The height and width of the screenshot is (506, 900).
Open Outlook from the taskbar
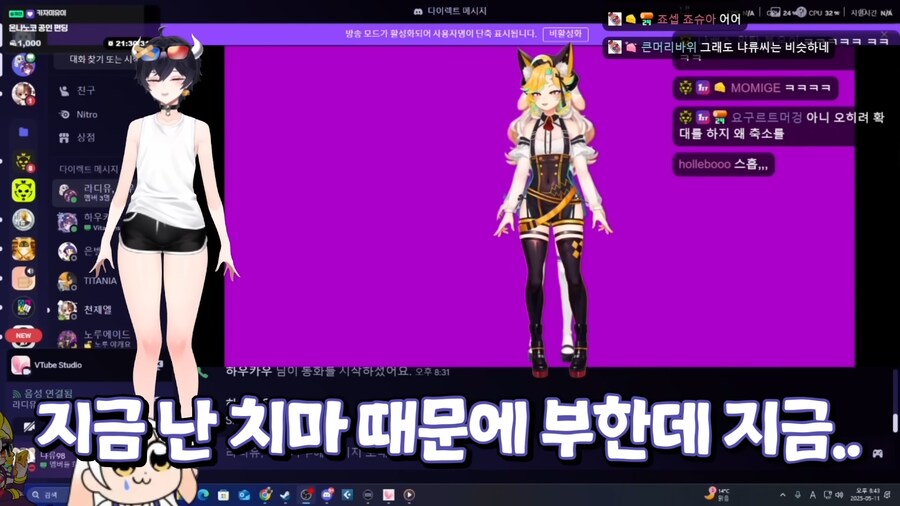pos(244,495)
